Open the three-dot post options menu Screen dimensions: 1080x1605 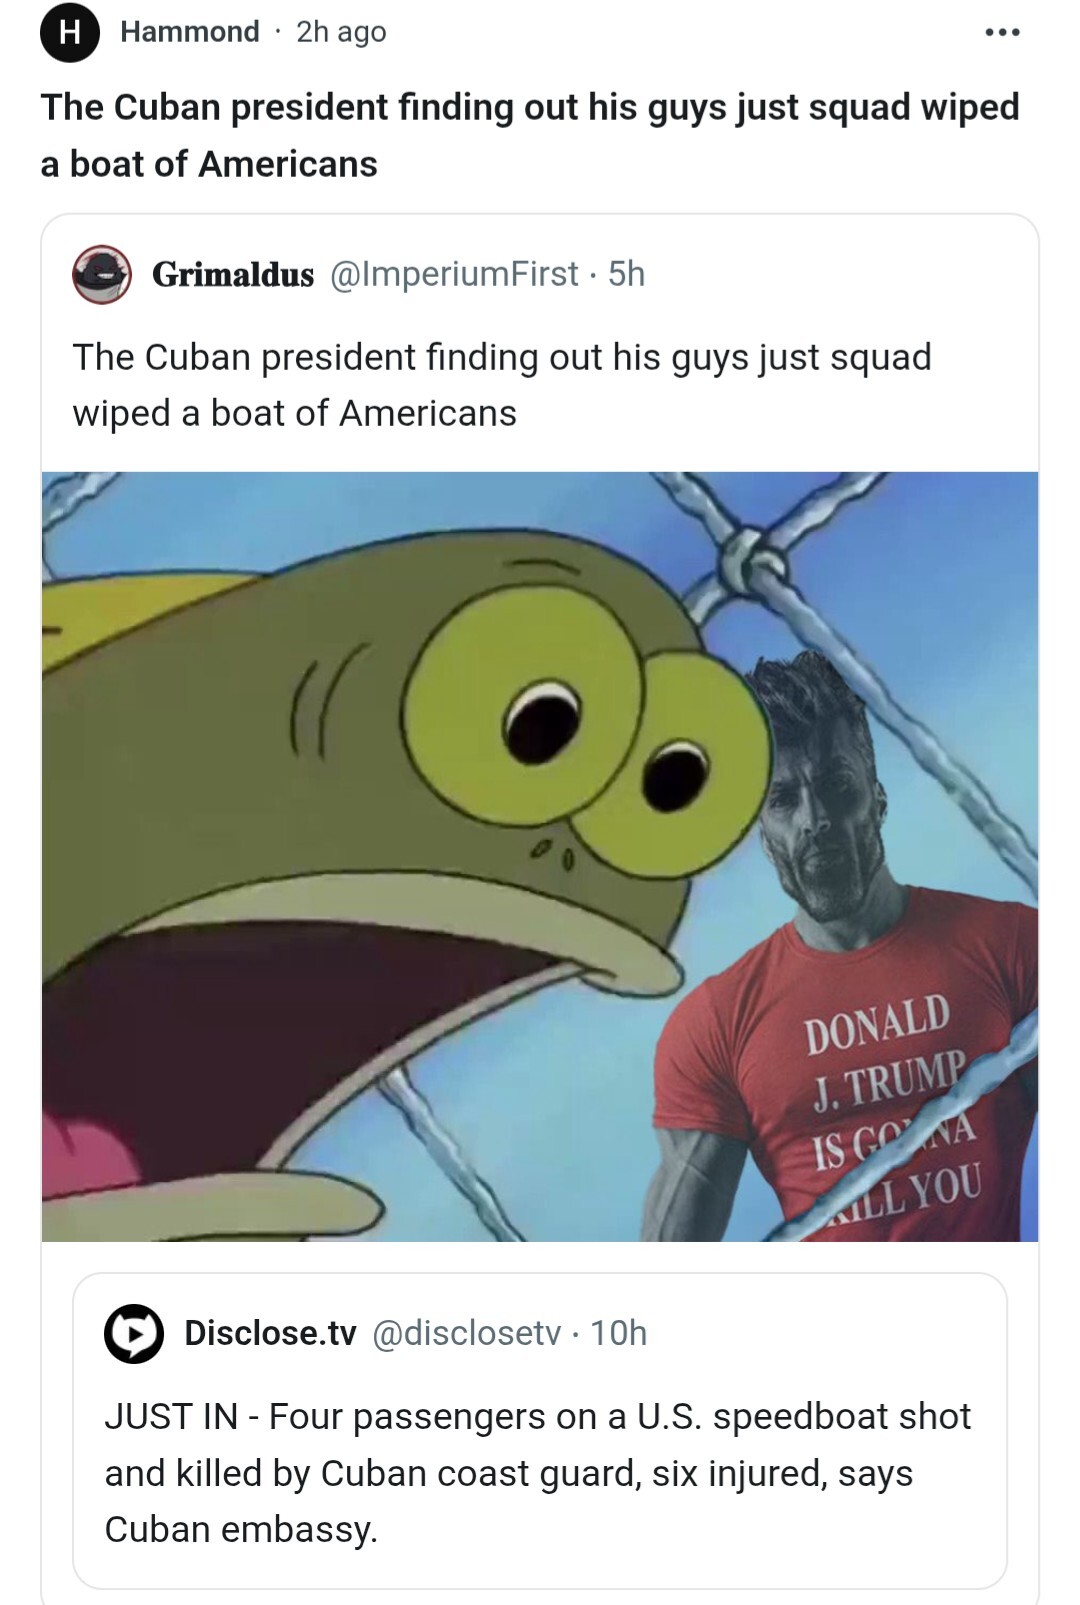(x=1002, y=33)
